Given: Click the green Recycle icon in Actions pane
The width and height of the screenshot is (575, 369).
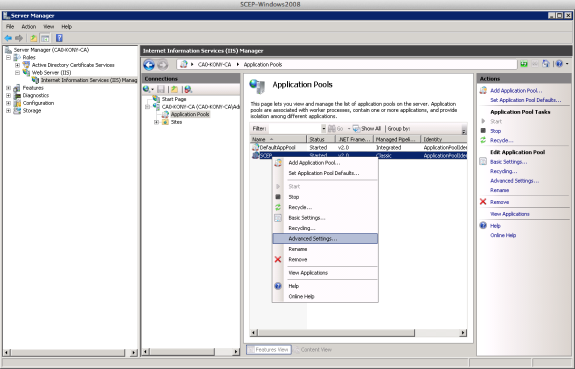Looking at the screenshot, I should pos(483,140).
